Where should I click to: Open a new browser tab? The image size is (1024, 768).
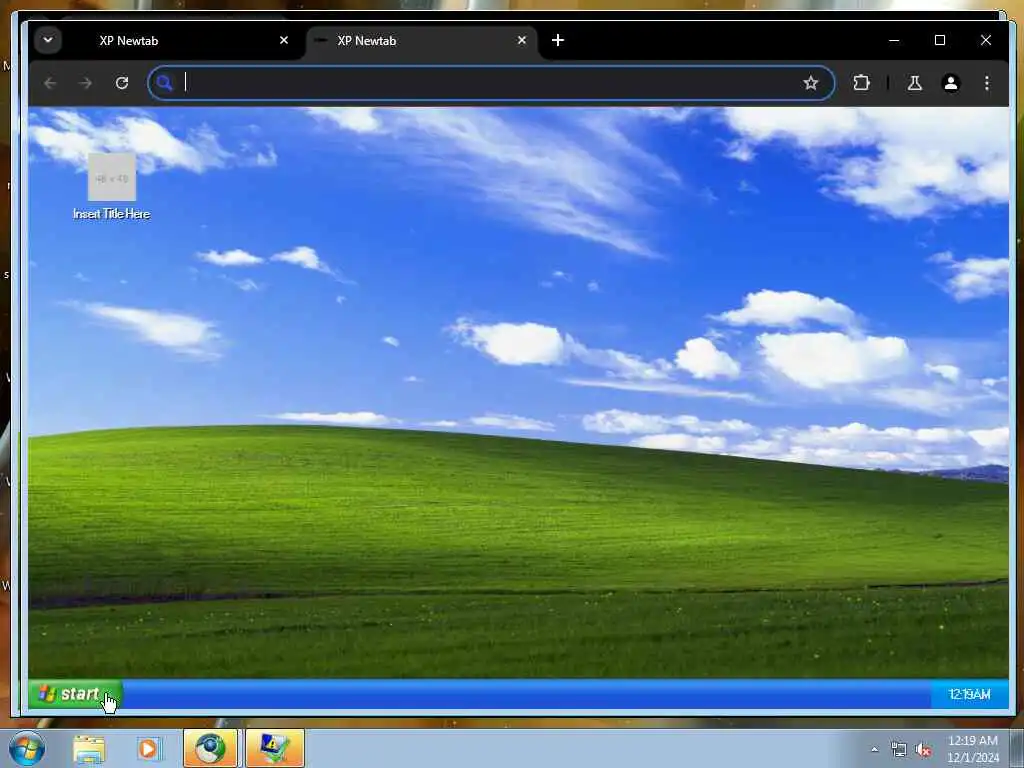558,40
